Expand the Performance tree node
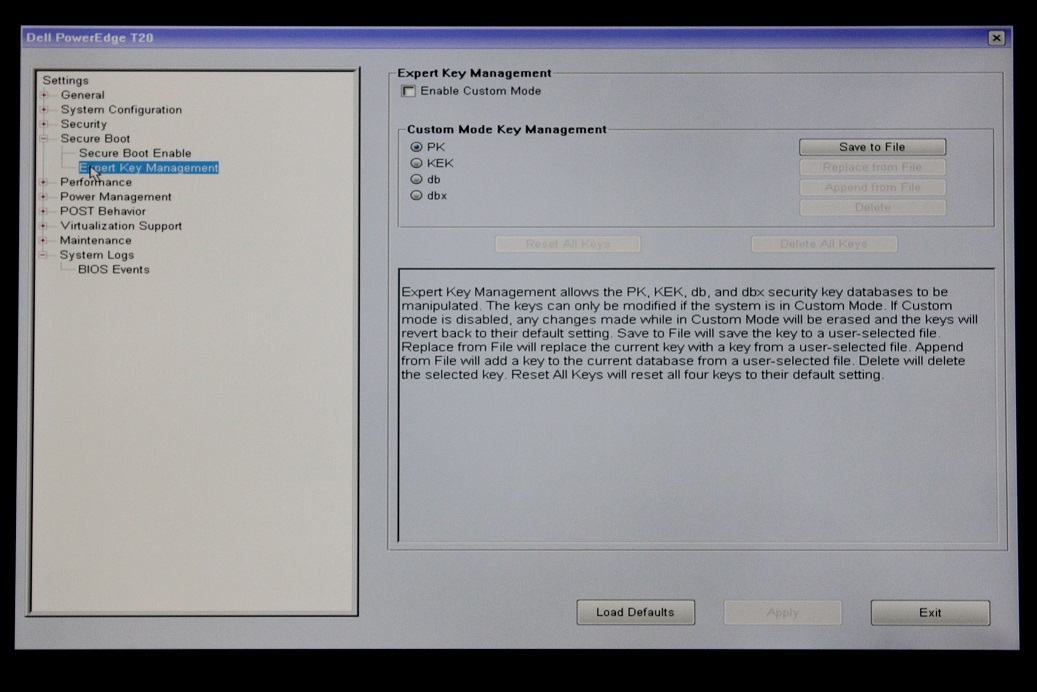Image resolution: width=1037 pixels, height=692 pixels. (44, 182)
